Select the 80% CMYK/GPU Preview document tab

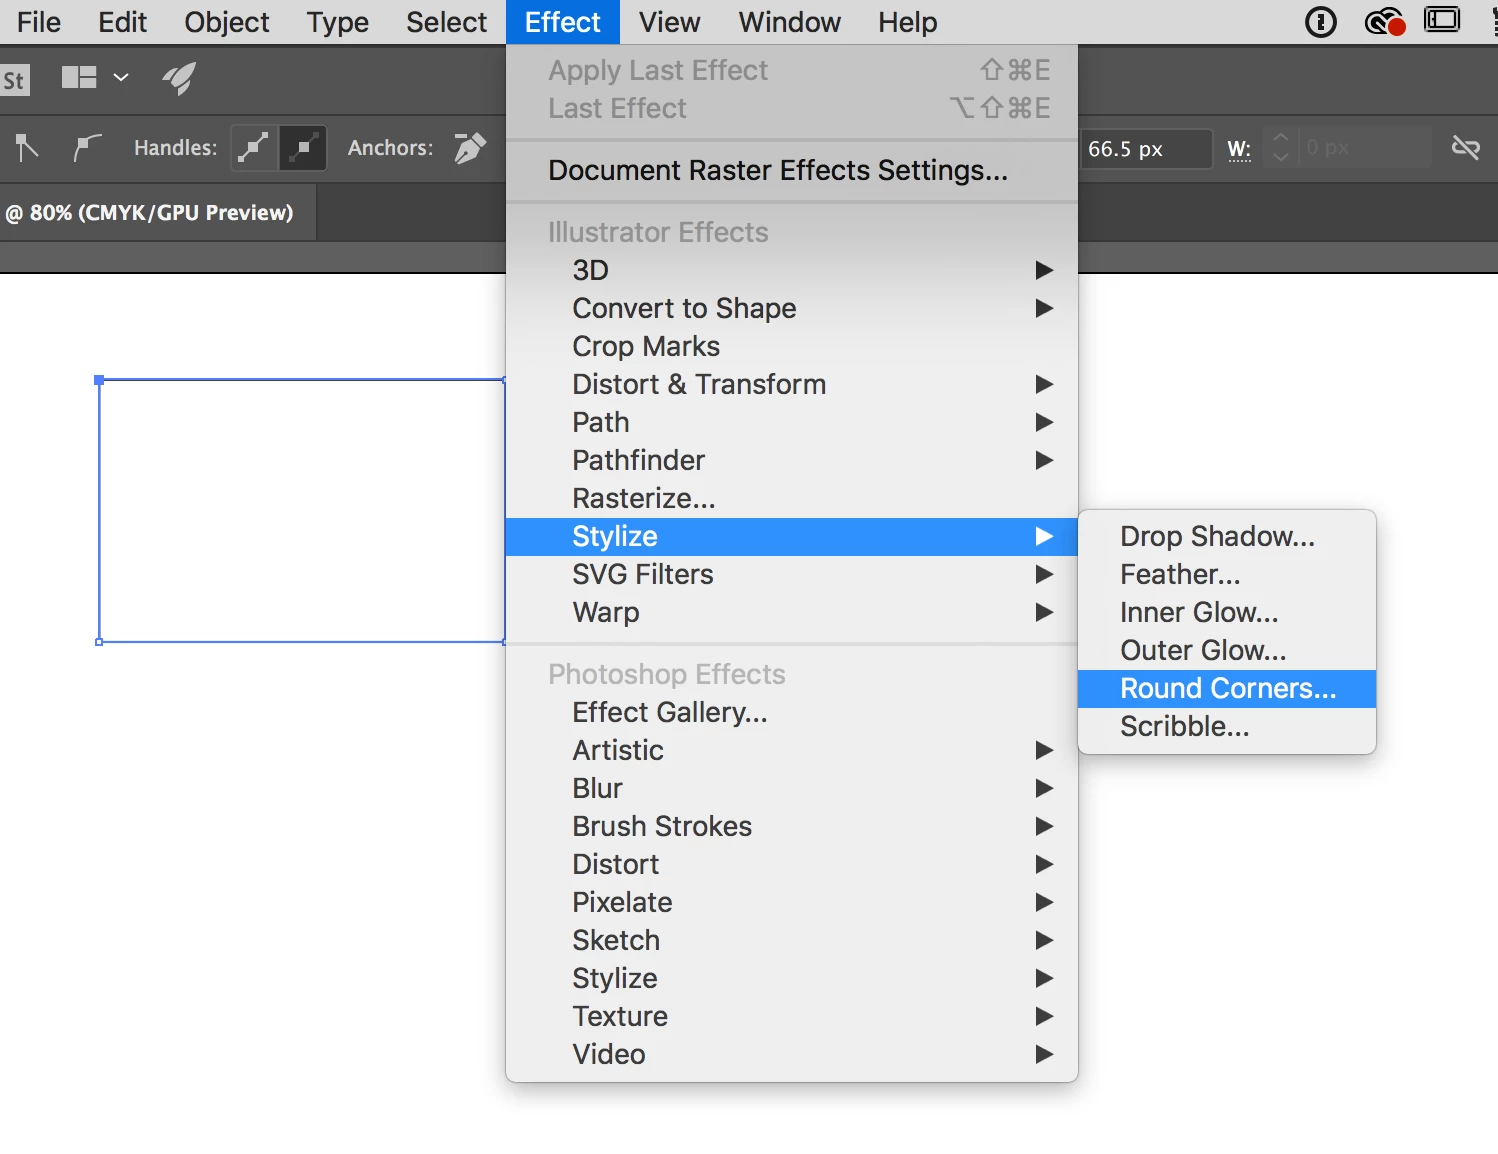(158, 212)
